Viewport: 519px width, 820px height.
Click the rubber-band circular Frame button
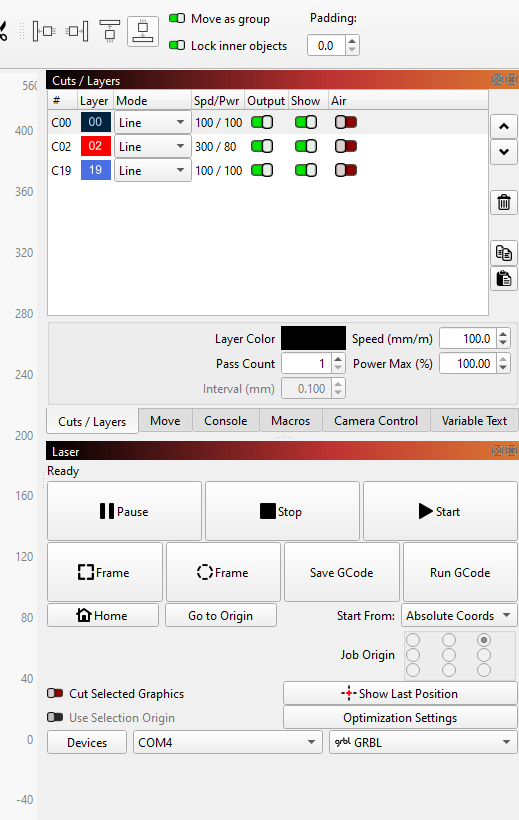(x=223, y=572)
